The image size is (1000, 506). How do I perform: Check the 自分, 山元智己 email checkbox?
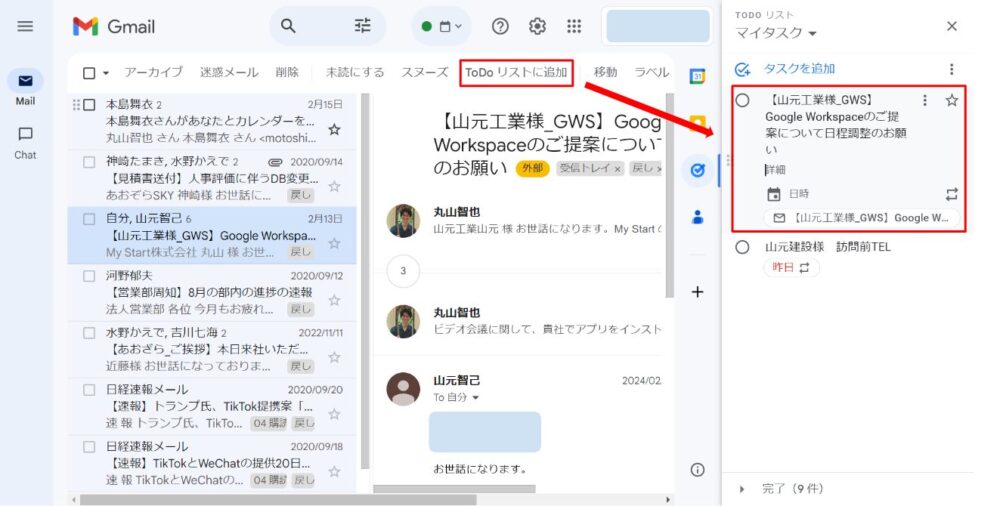[89, 219]
